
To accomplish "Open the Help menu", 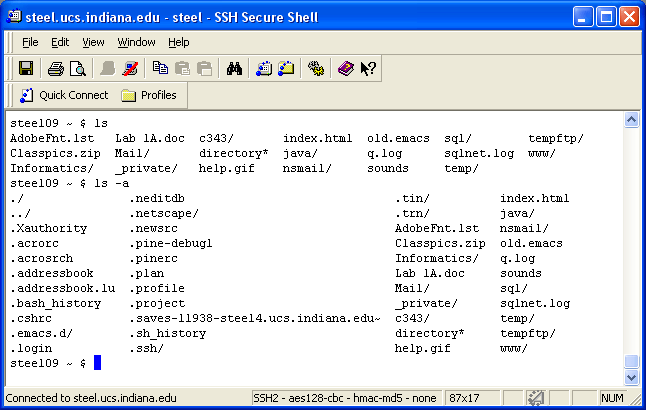I will [179, 42].
